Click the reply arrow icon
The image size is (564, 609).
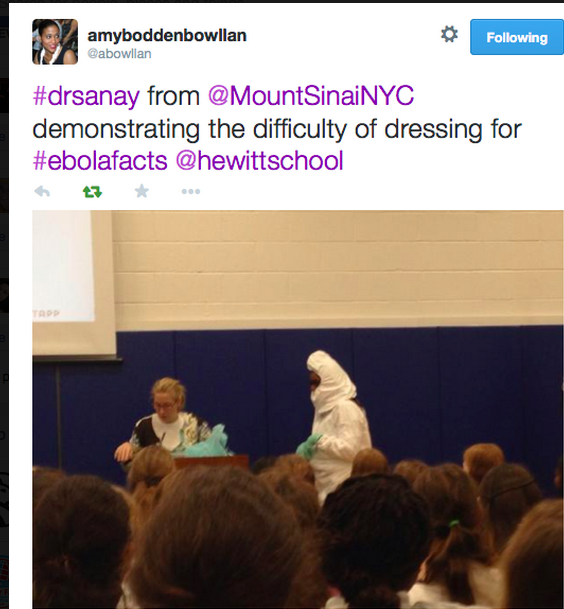pos(42,191)
